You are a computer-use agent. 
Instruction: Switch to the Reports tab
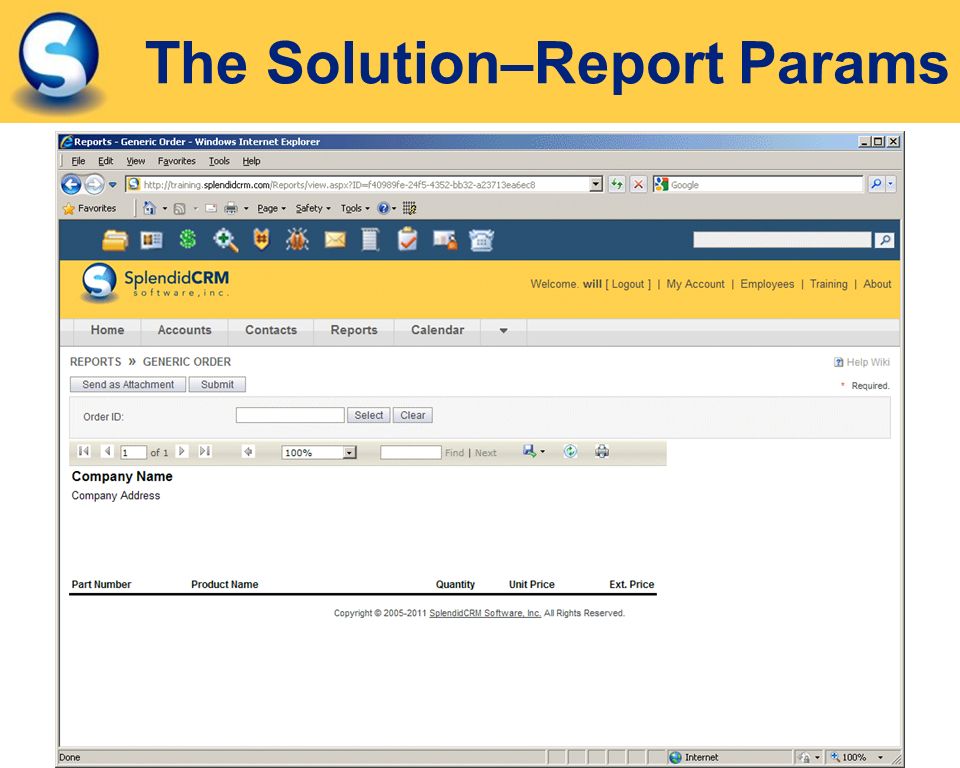click(x=354, y=330)
